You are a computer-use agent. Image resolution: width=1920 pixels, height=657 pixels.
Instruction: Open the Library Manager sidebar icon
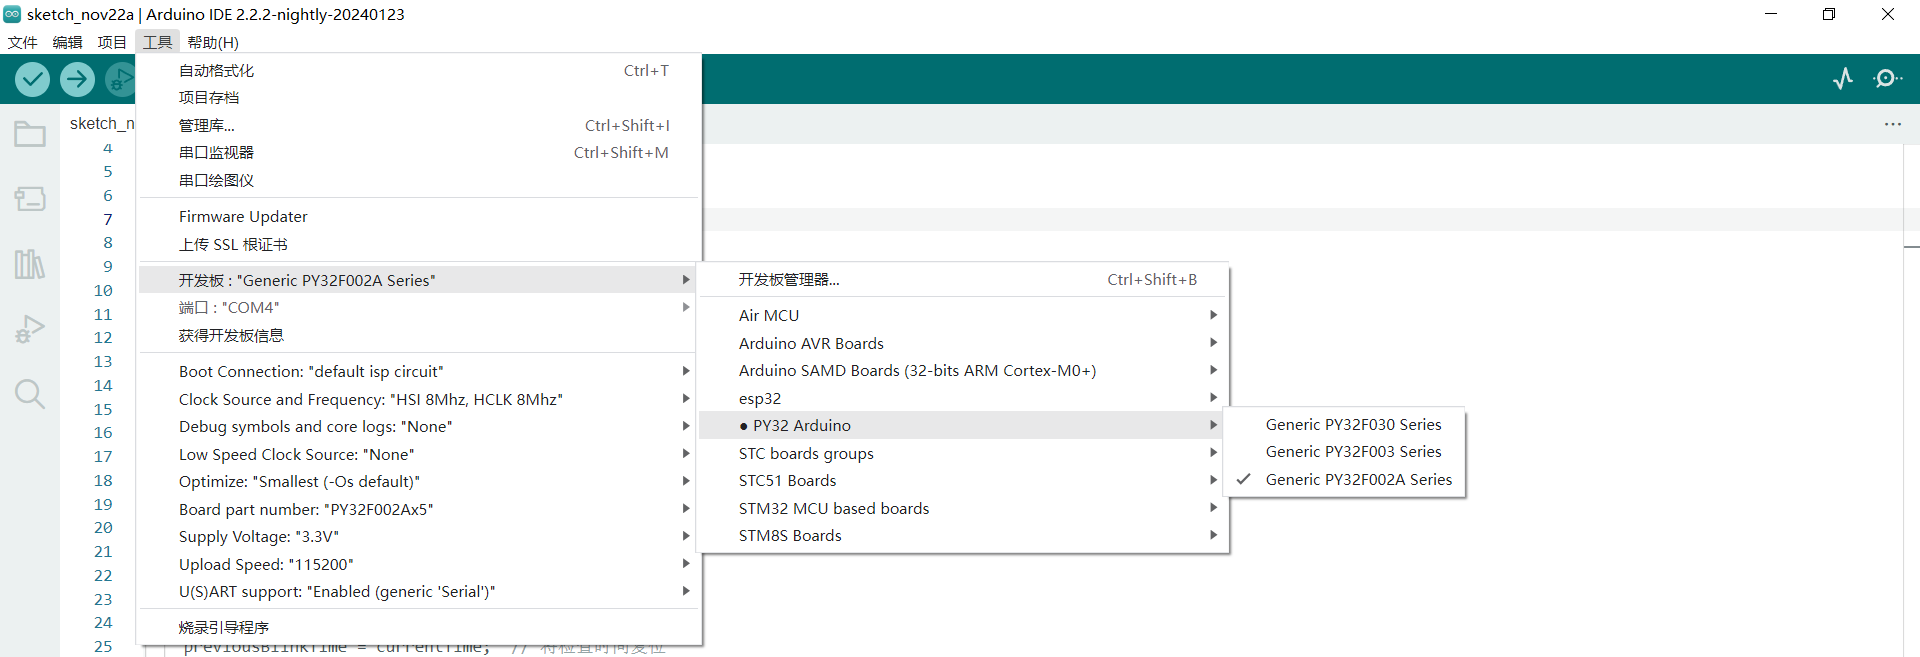click(30, 264)
